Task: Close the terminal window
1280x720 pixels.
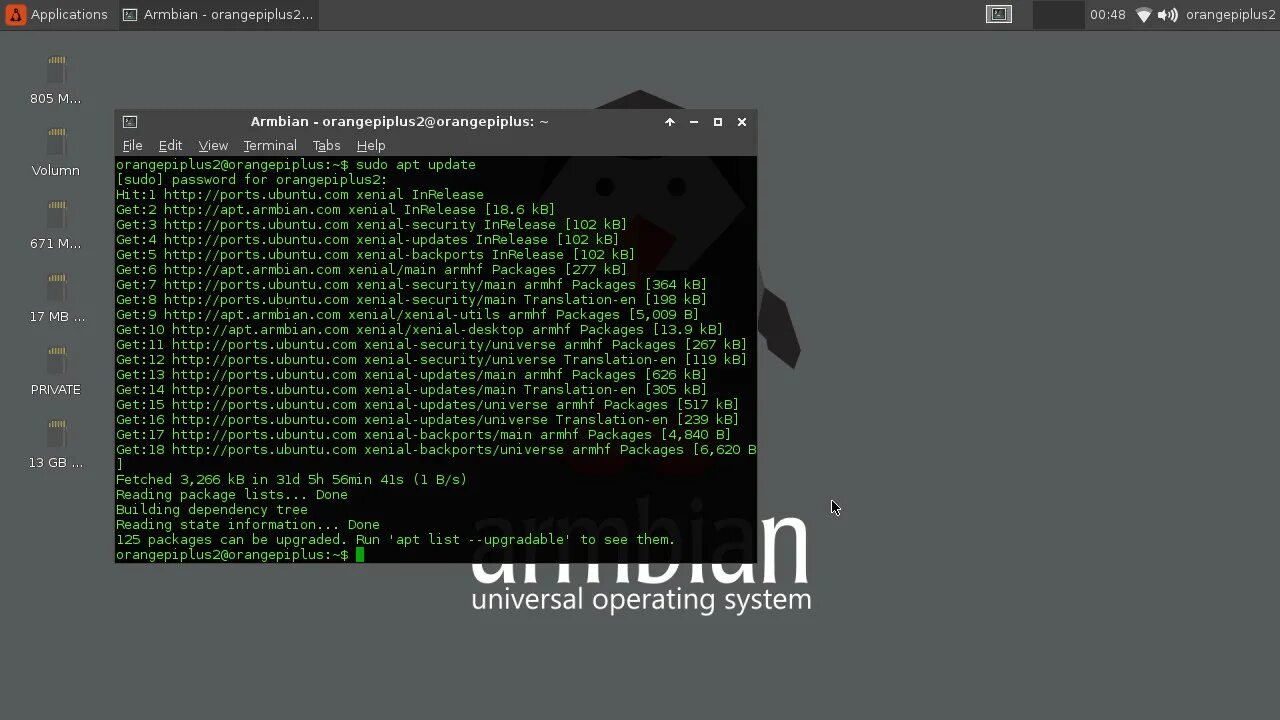Action: pyautogui.click(x=742, y=121)
